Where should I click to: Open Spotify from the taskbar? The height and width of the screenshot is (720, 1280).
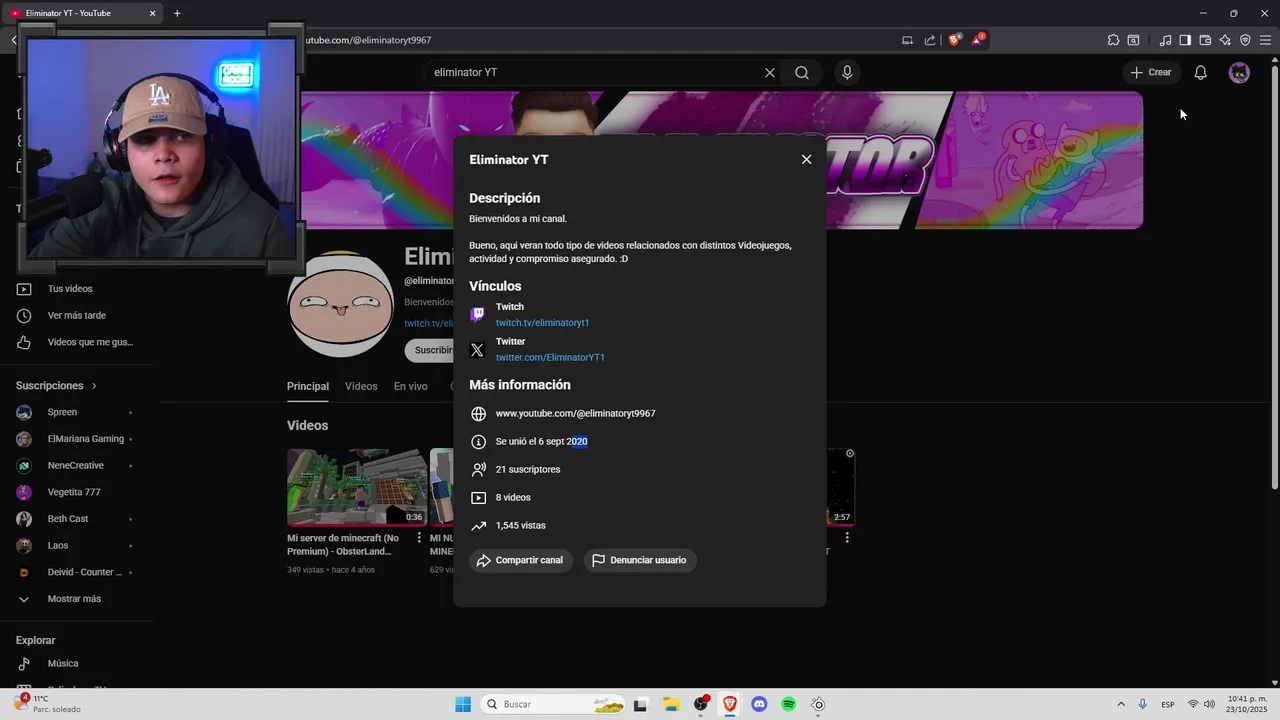(788, 704)
